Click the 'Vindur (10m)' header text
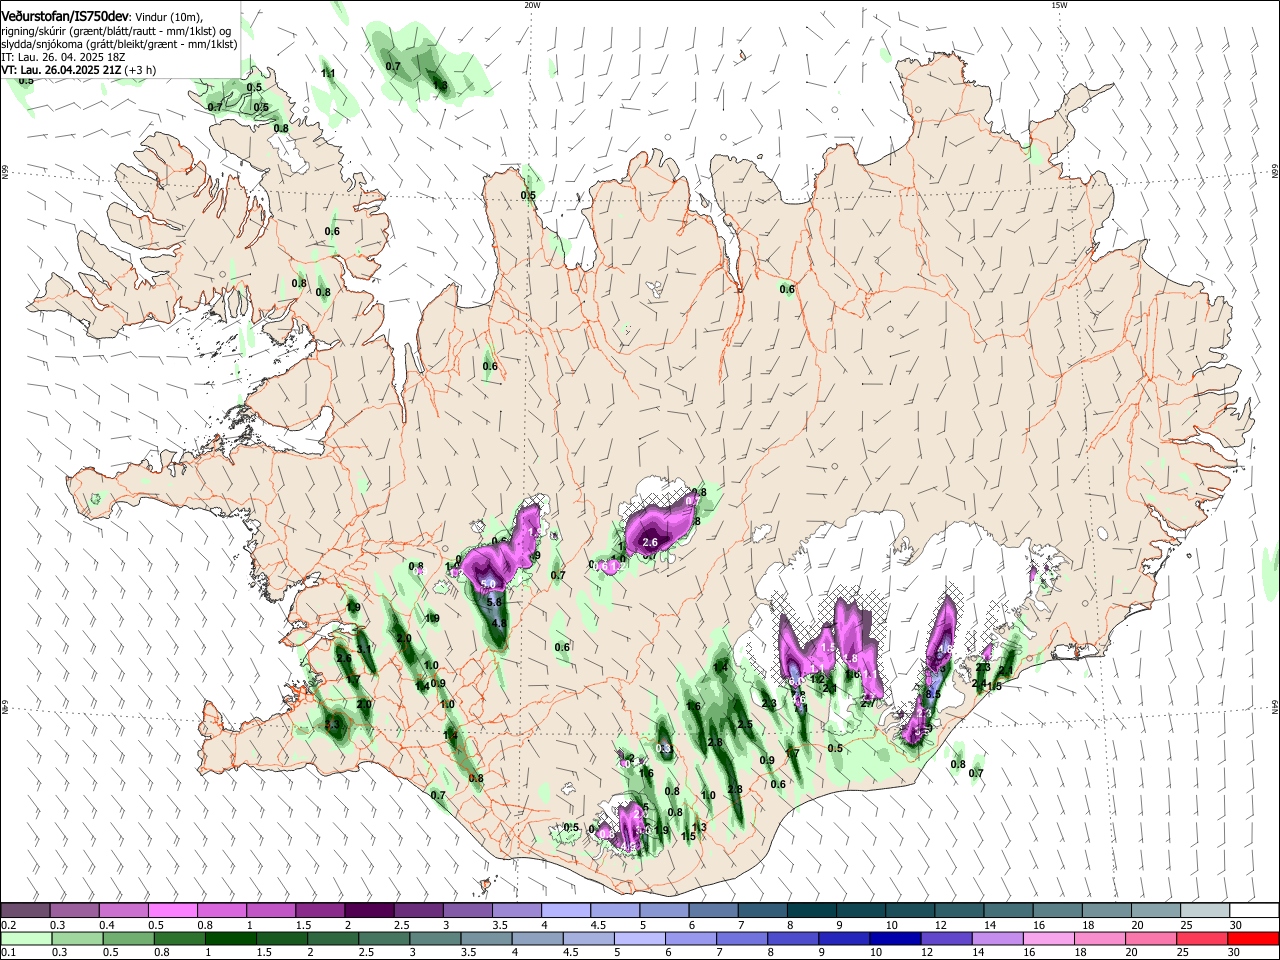 tap(167, 17)
